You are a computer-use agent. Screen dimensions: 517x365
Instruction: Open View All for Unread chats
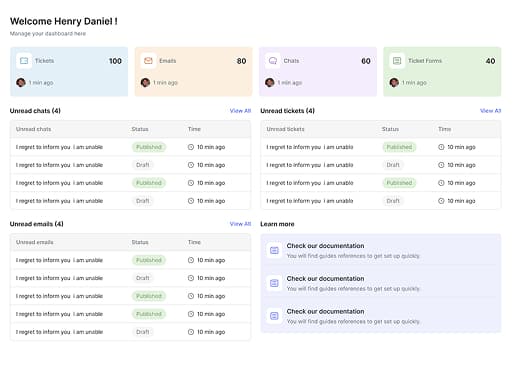(x=240, y=111)
